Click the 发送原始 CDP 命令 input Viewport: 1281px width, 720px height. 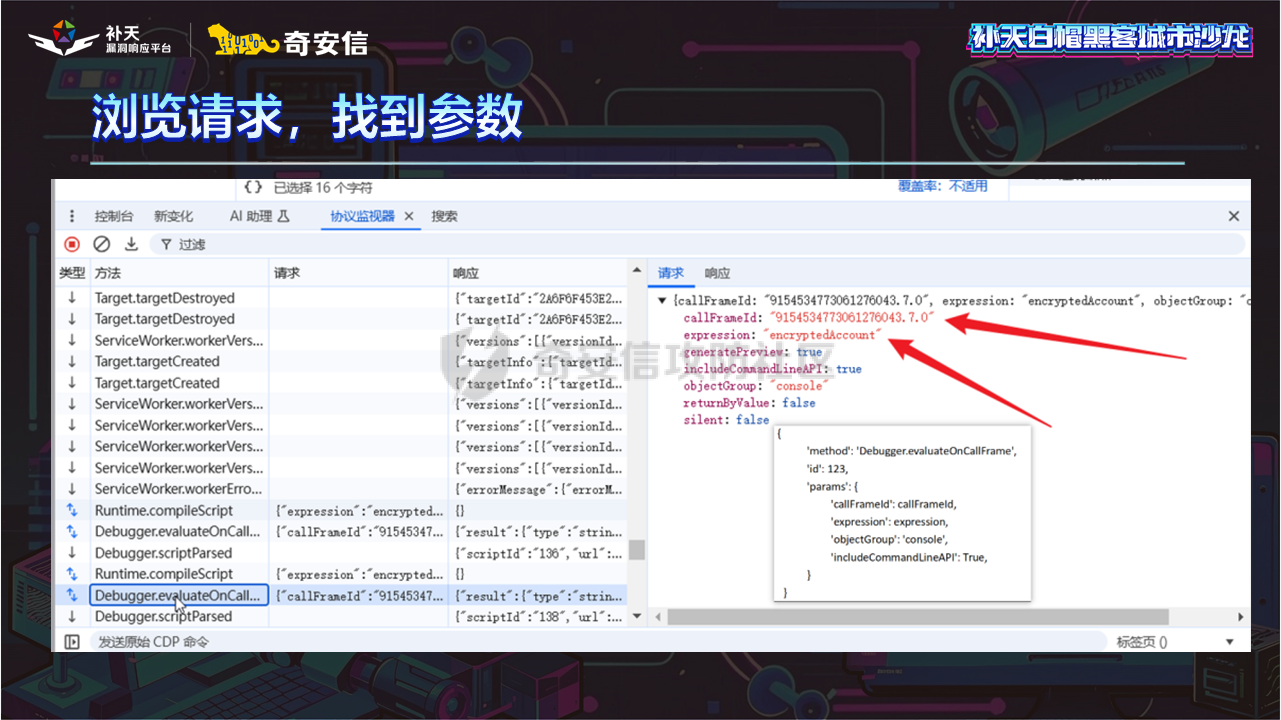pyautogui.click(x=600, y=642)
